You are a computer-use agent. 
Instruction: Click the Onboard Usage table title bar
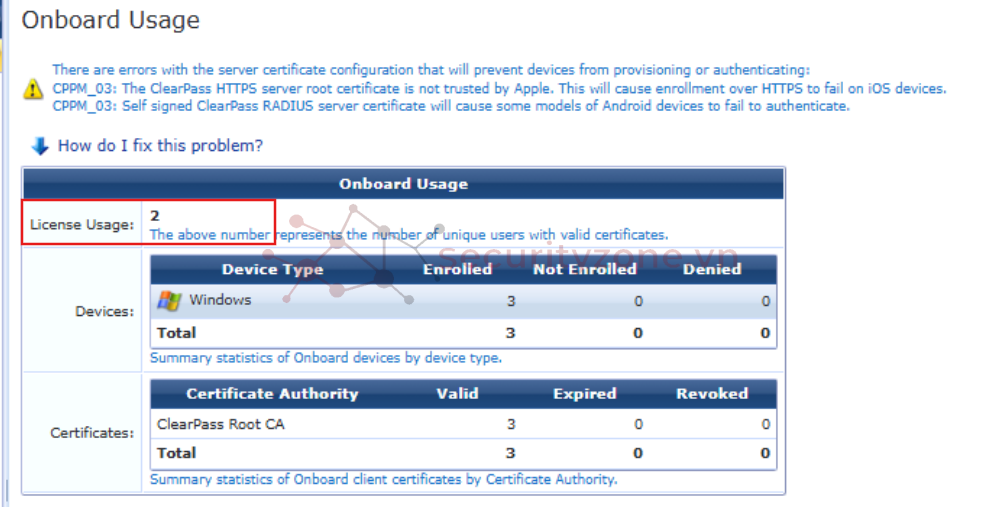[x=403, y=184]
